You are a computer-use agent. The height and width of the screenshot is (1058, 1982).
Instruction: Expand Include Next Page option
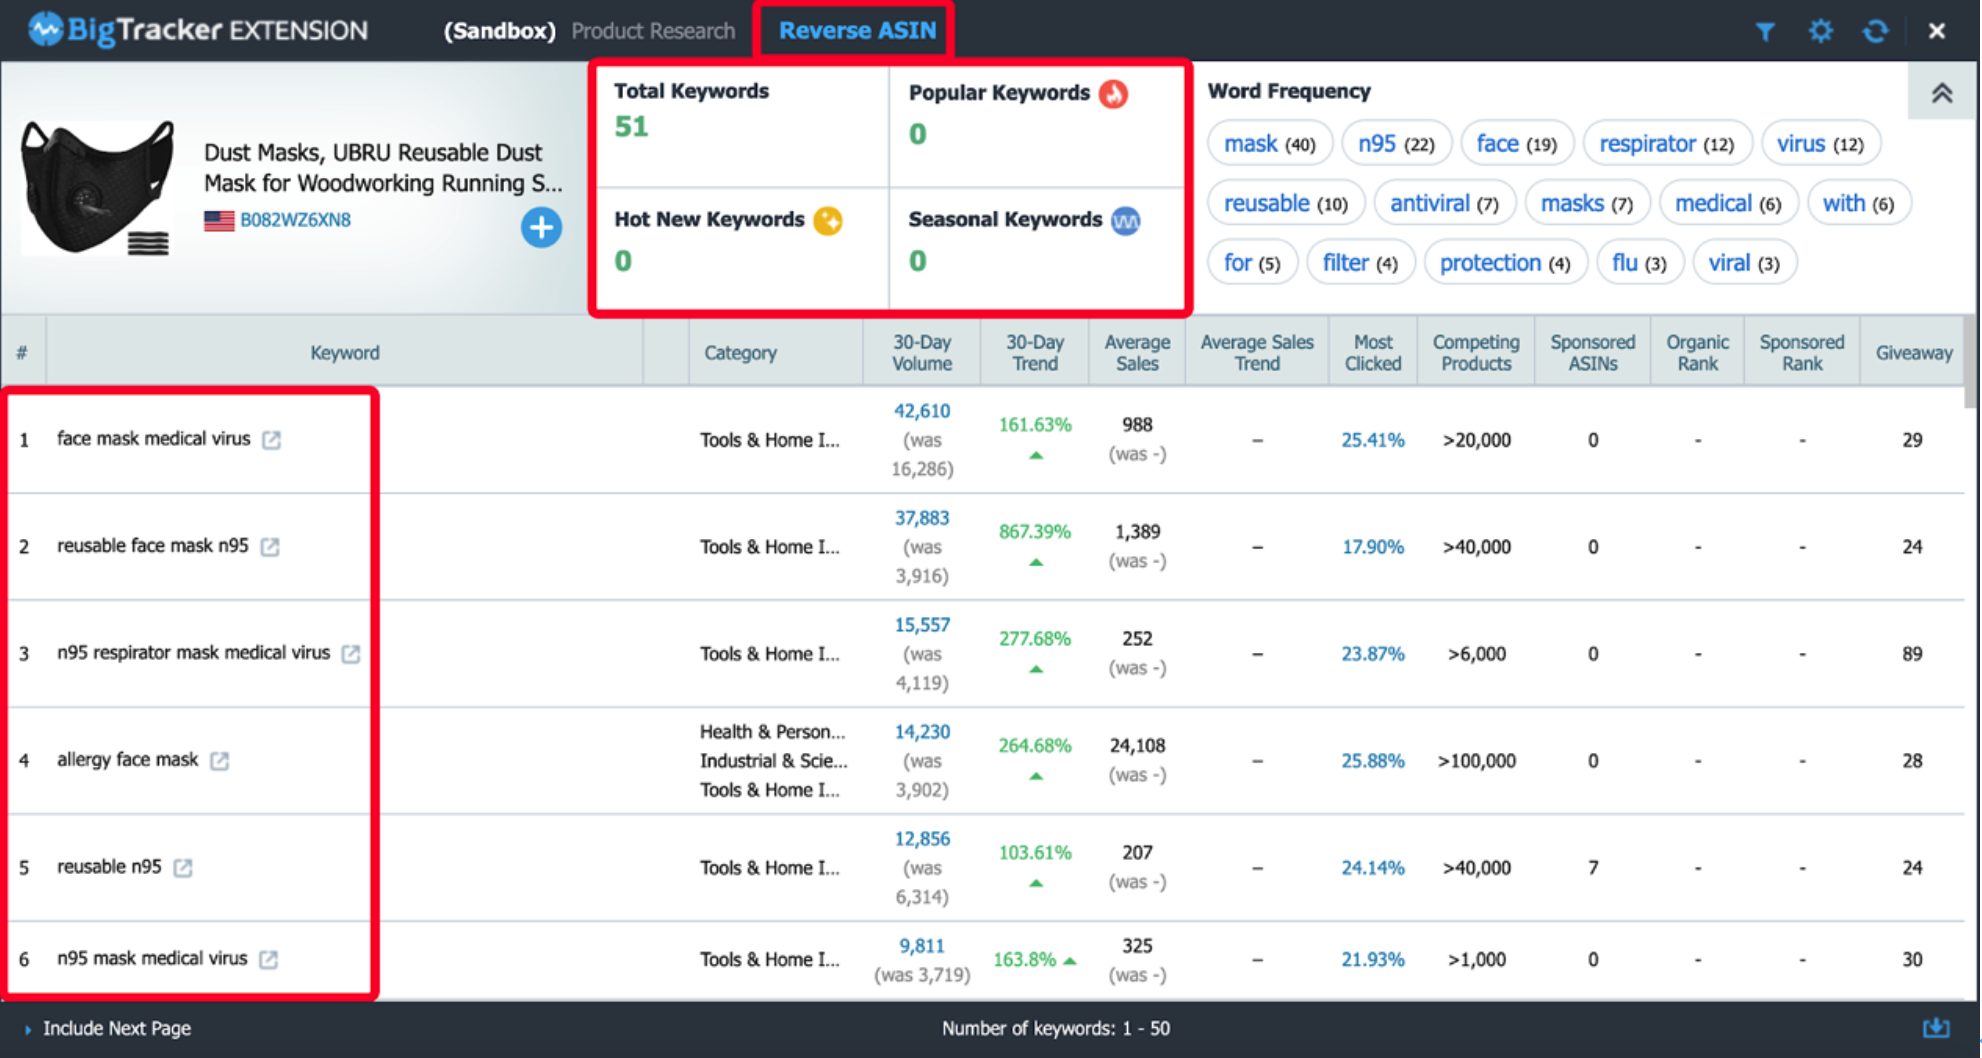(108, 1028)
